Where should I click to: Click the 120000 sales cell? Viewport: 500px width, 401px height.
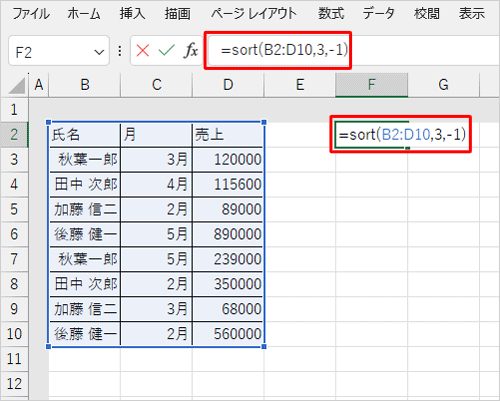[x=228, y=160]
